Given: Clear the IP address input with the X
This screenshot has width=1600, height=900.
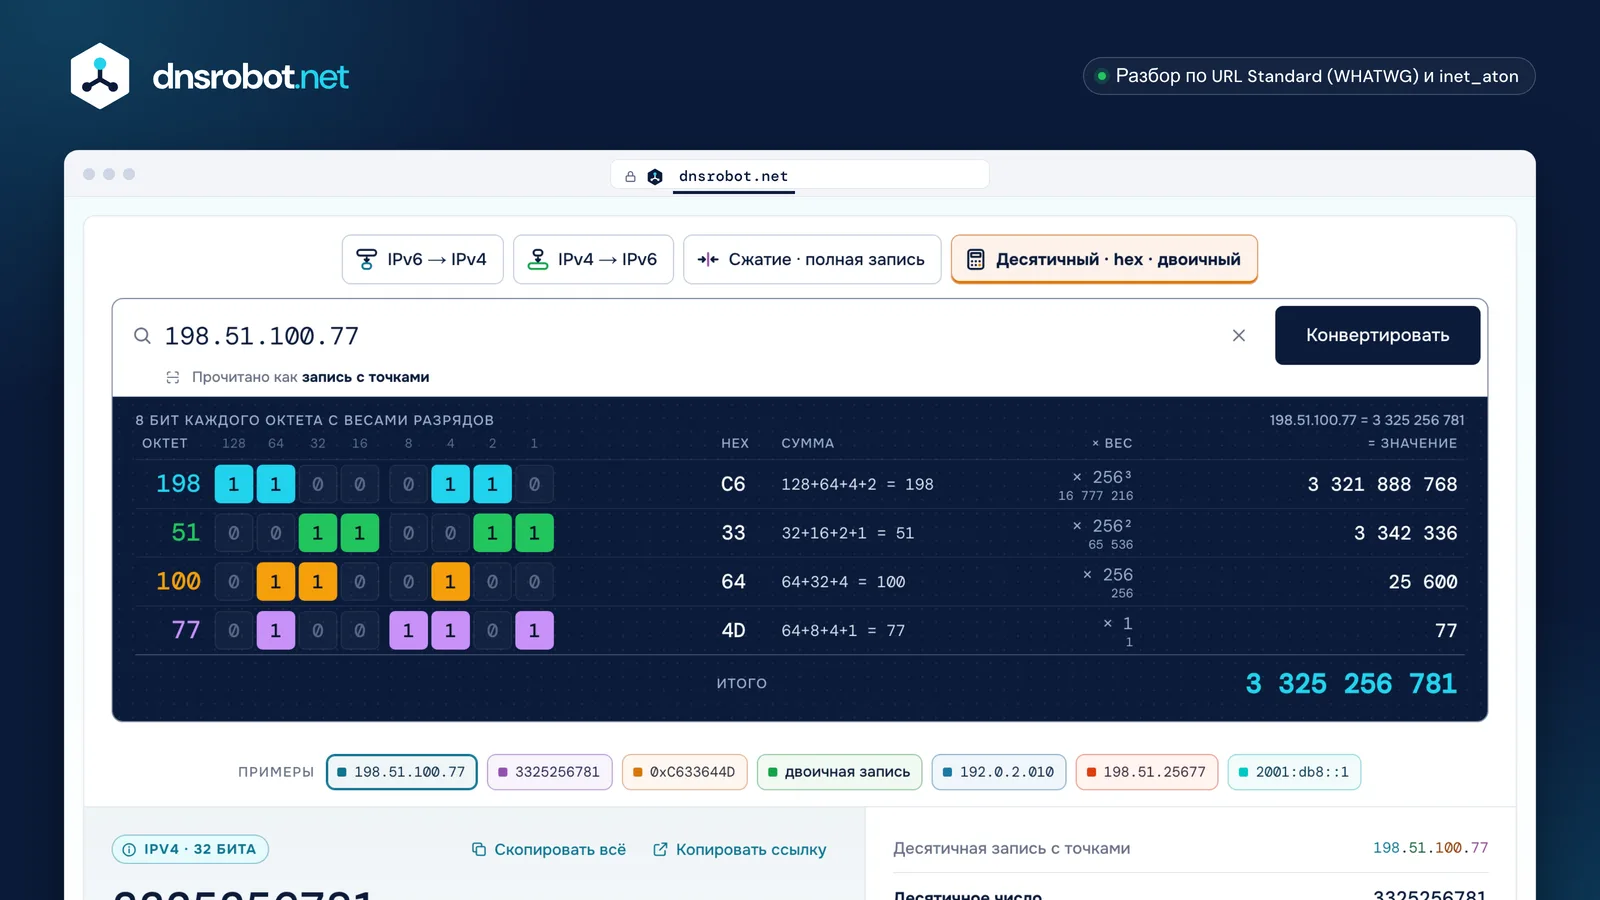Looking at the screenshot, I should tap(1239, 336).
